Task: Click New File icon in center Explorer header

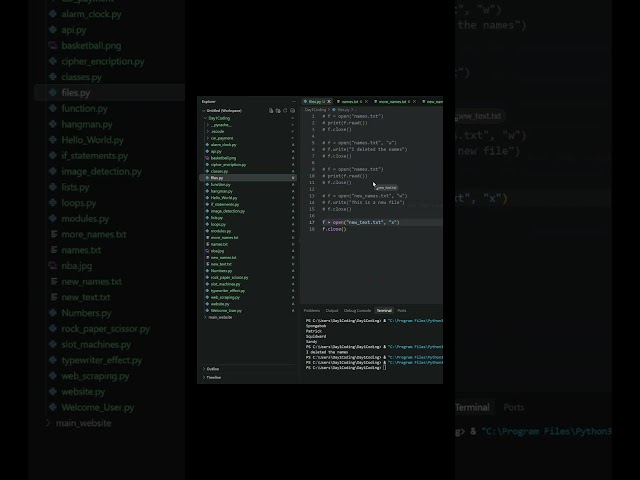Action: point(271,111)
